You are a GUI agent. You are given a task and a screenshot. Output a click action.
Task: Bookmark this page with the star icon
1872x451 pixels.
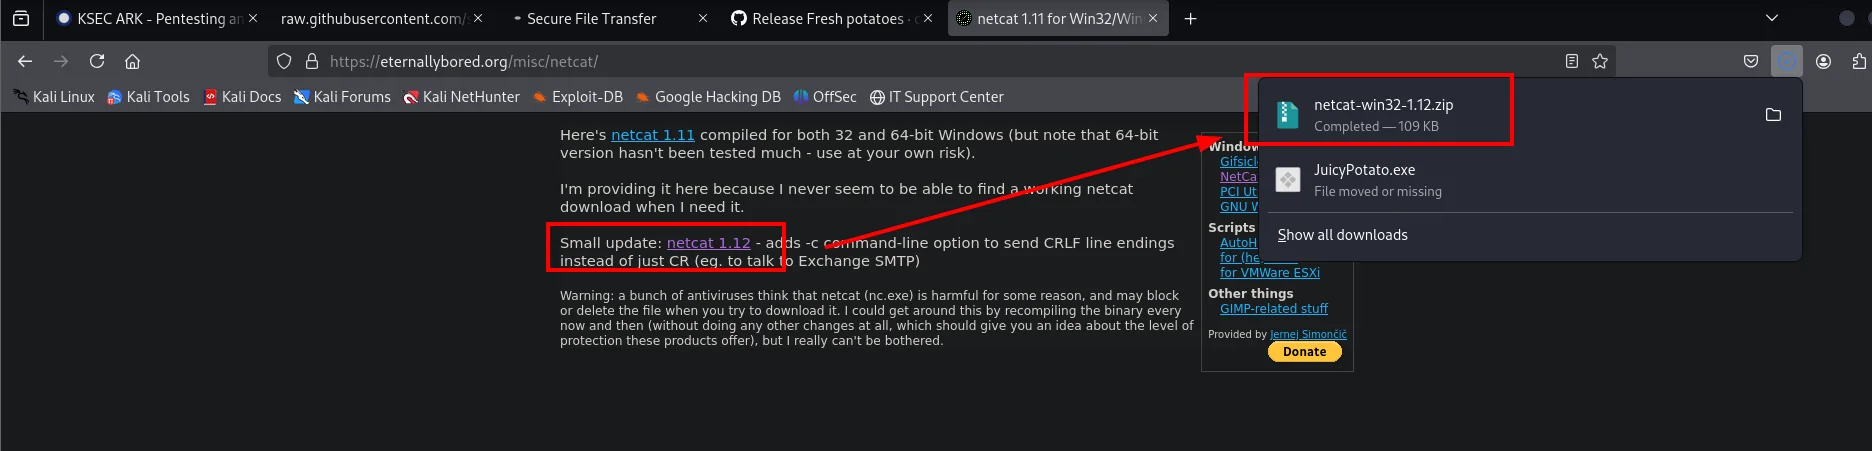[1600, 61]
